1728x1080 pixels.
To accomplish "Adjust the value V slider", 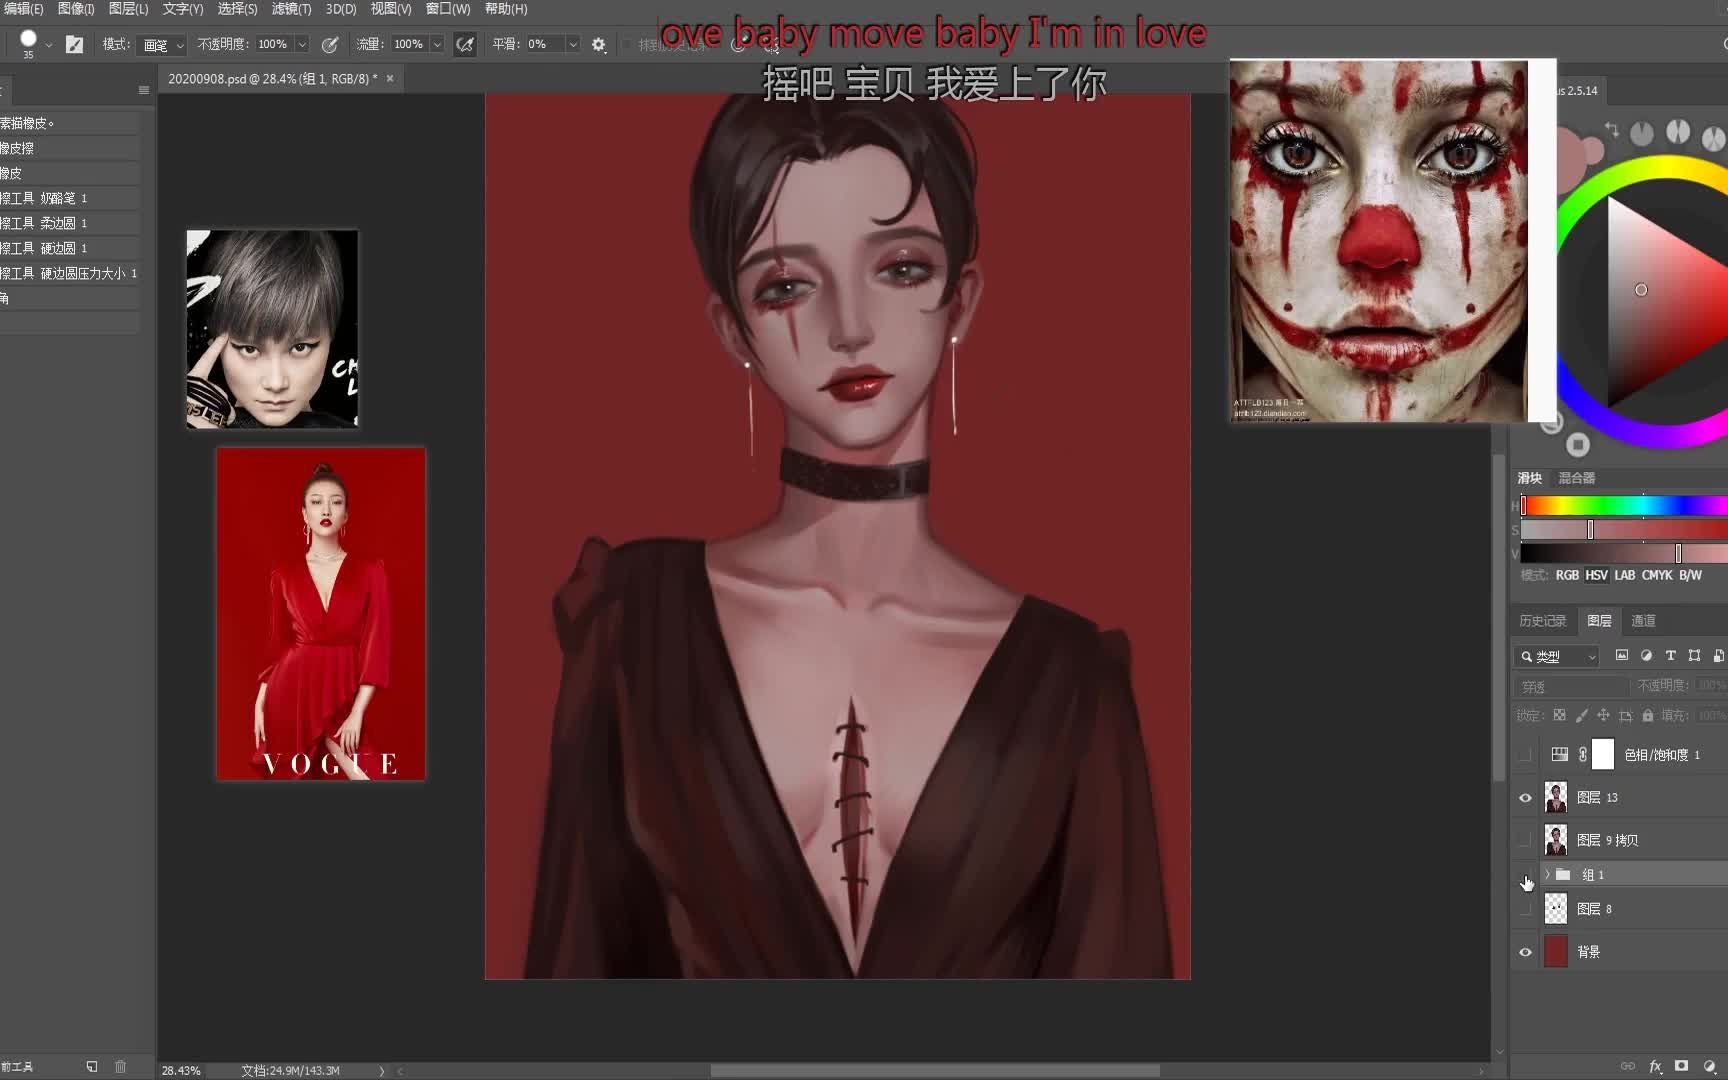I will [x=1624, y=554].
